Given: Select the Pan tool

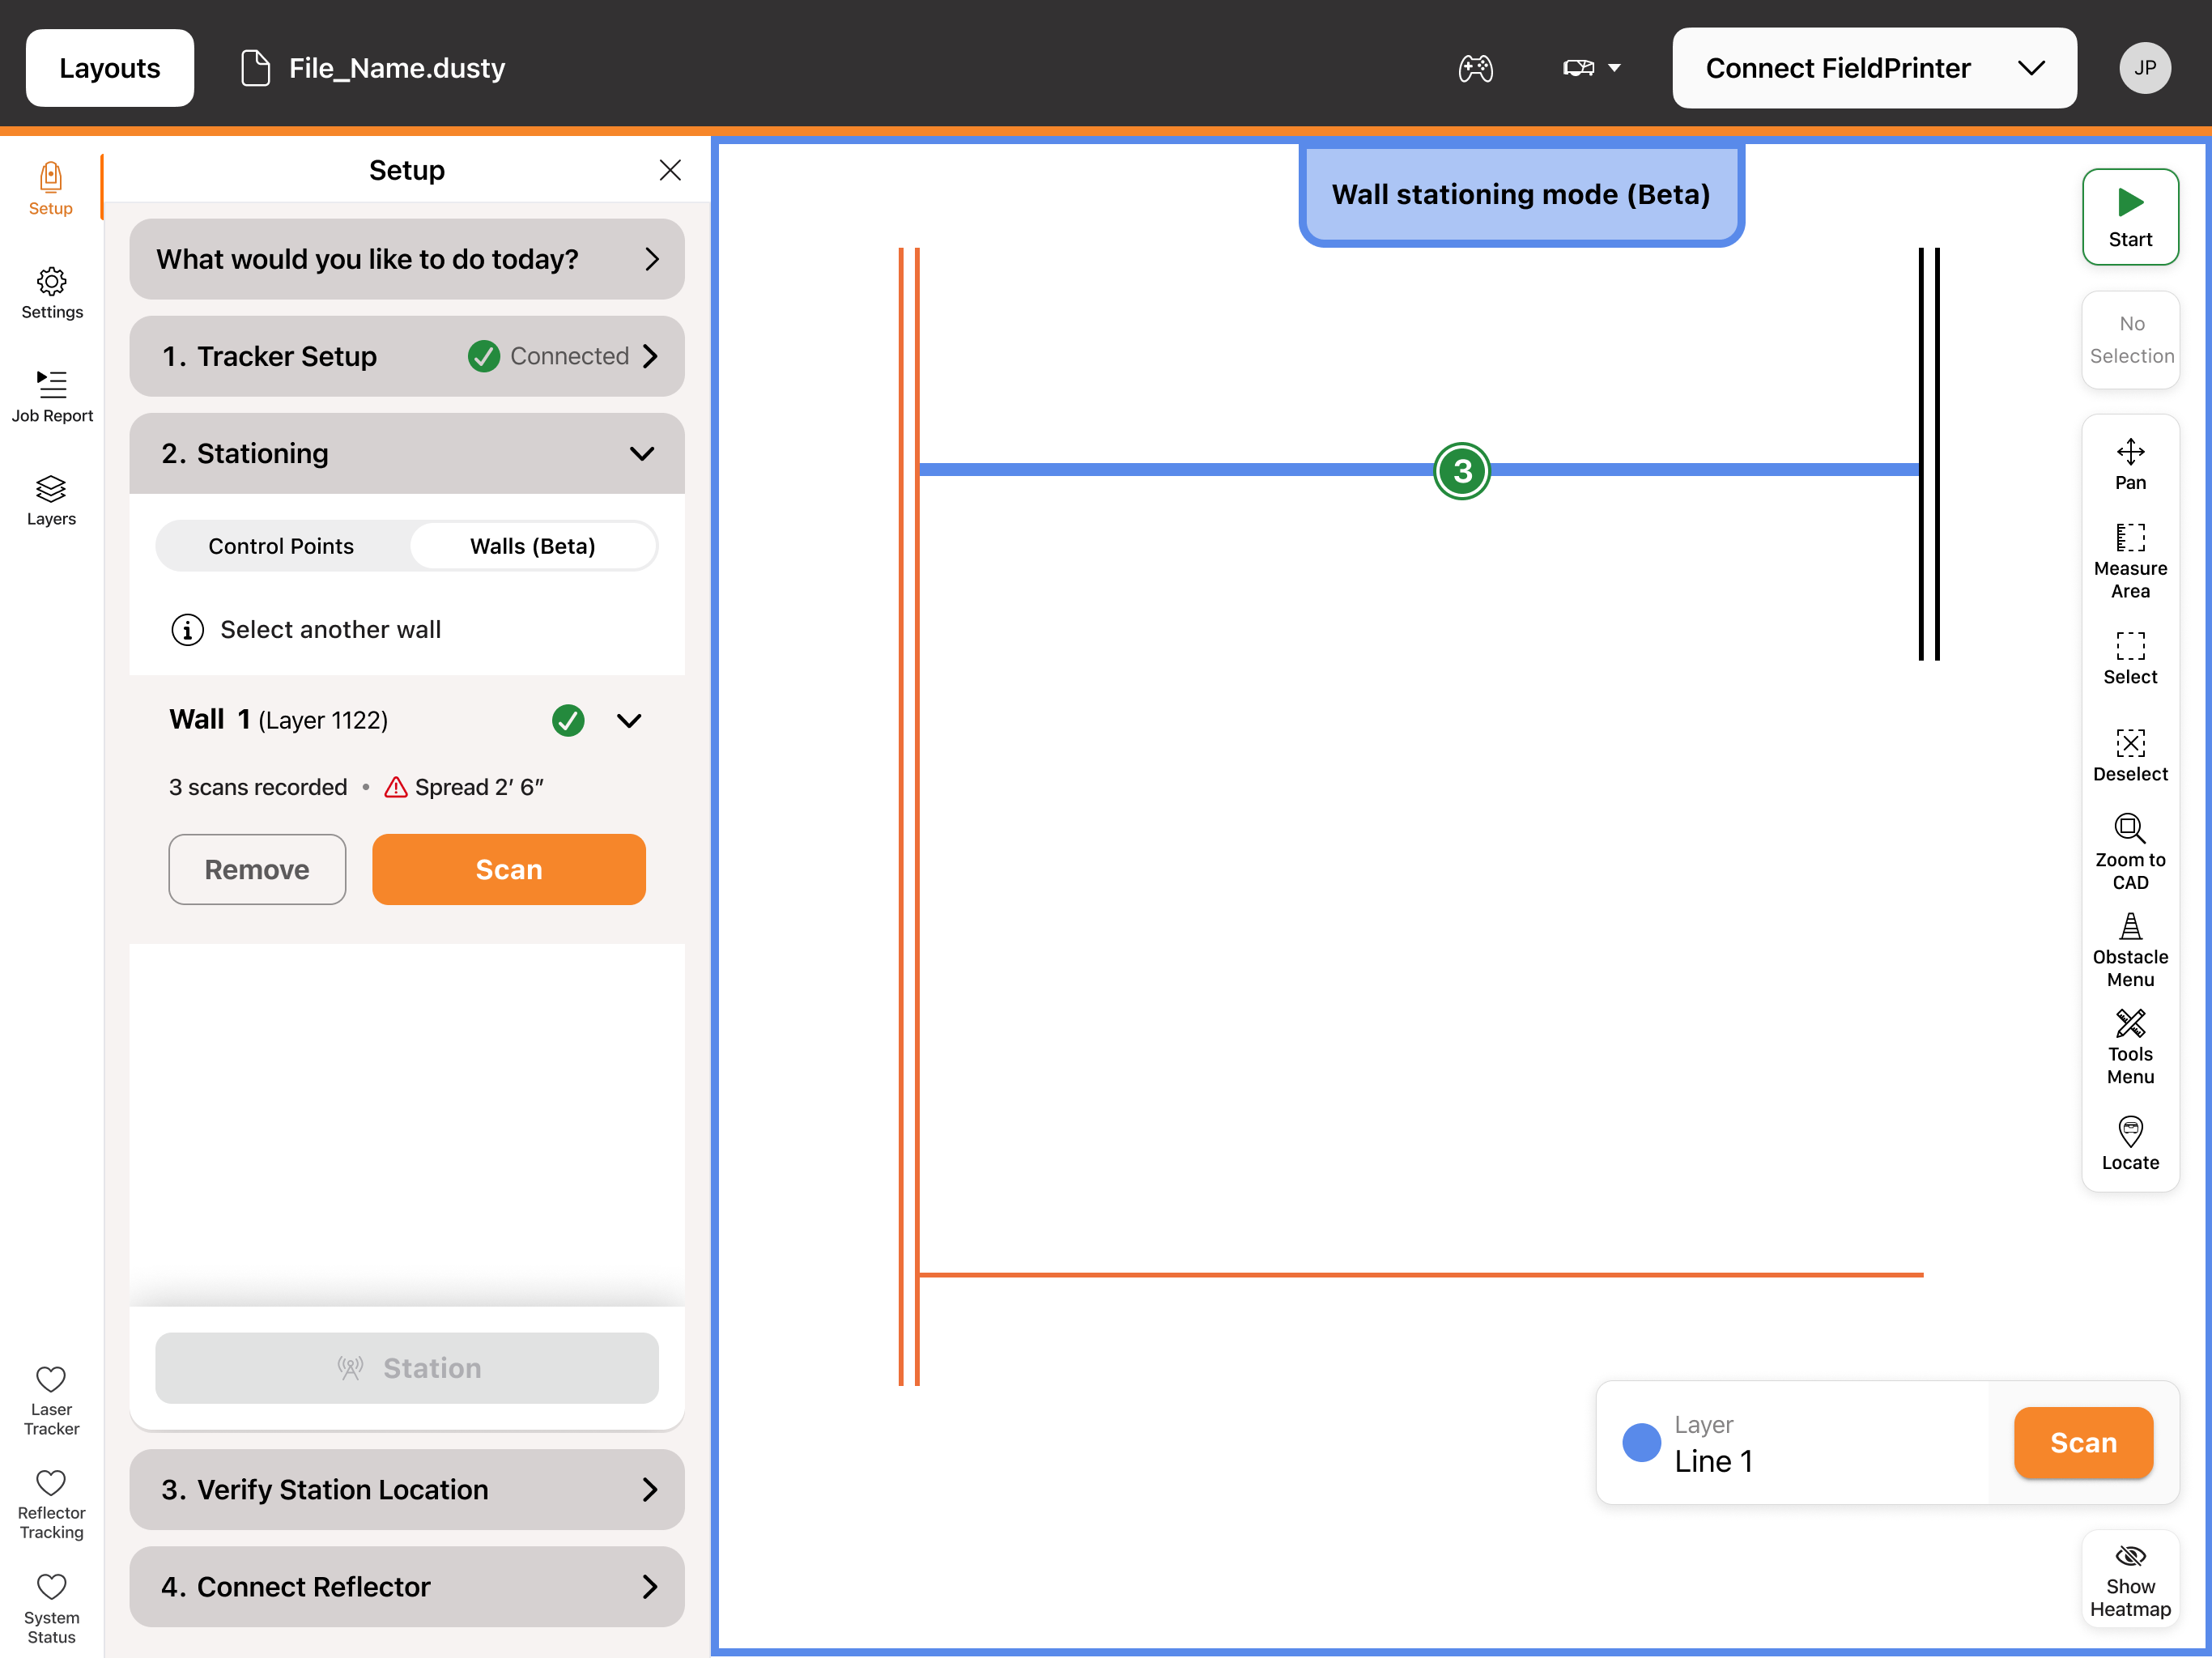Looking at the screenshot, I should tap(2130, 464).
